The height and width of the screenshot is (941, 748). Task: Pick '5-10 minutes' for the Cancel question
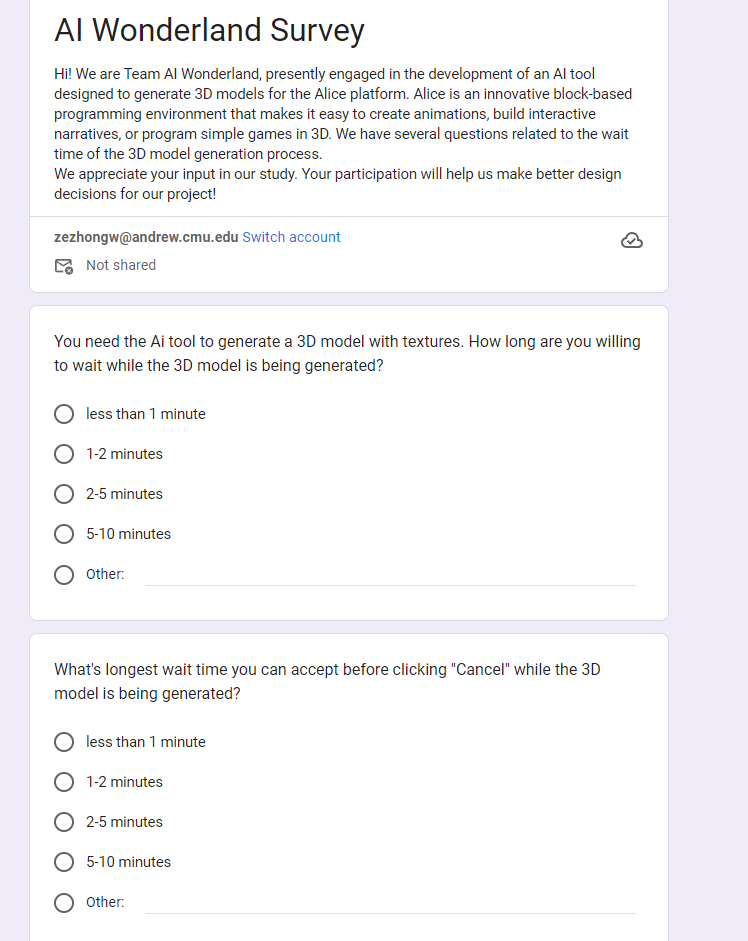point(64,862)
